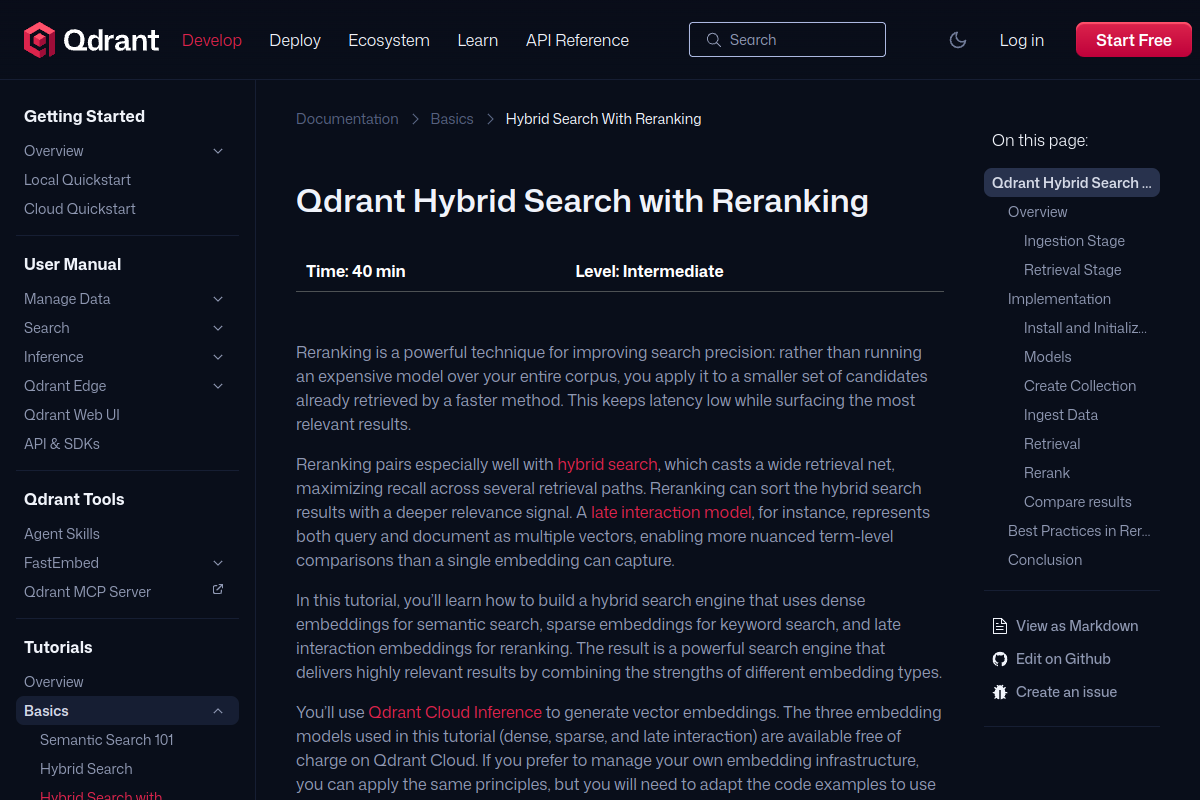Viewport: 1200px width, 800px height.
Task: Jump to Conclusion section
Action: (1045, 560)
